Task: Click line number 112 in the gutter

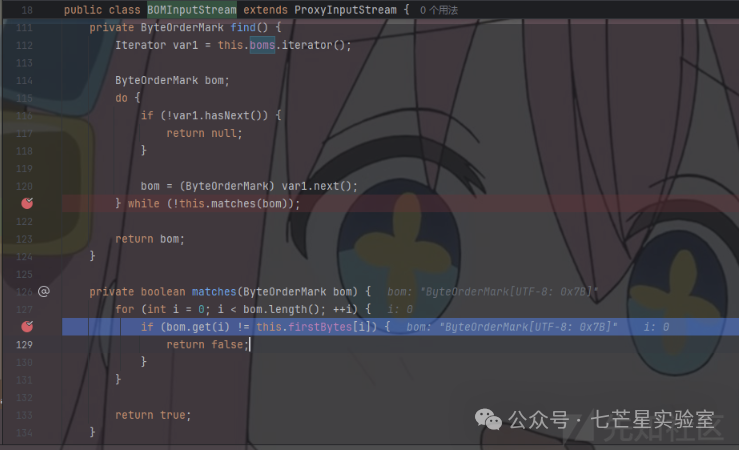Action: pyautogui.click(x=24, y=45)
